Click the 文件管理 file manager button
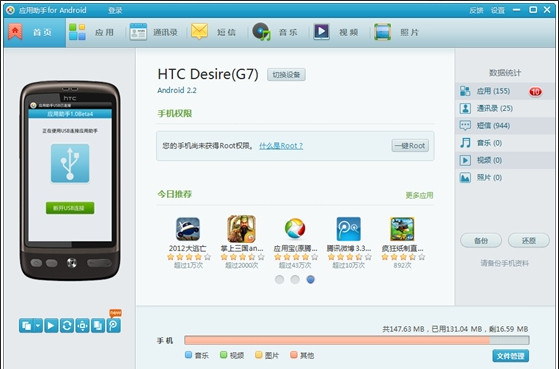 pos(511,356)
